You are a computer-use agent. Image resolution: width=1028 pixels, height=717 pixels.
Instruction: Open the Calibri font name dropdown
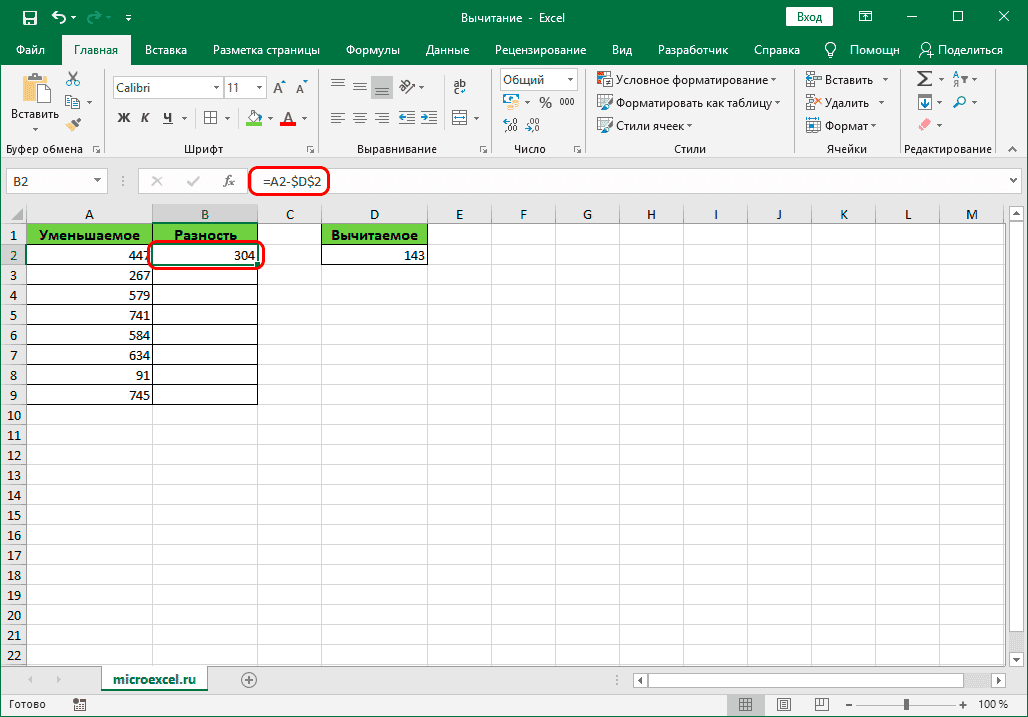click(214, 88)
